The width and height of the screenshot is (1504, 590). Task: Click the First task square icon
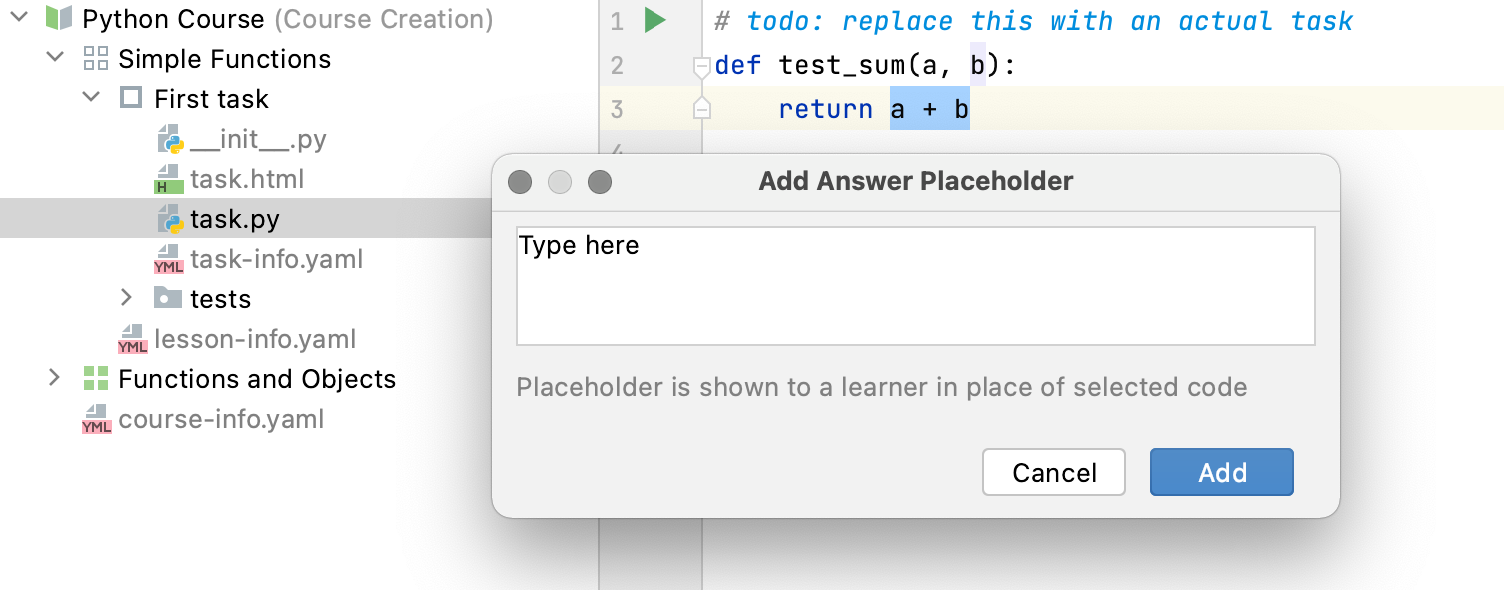[x=131, y=98]
